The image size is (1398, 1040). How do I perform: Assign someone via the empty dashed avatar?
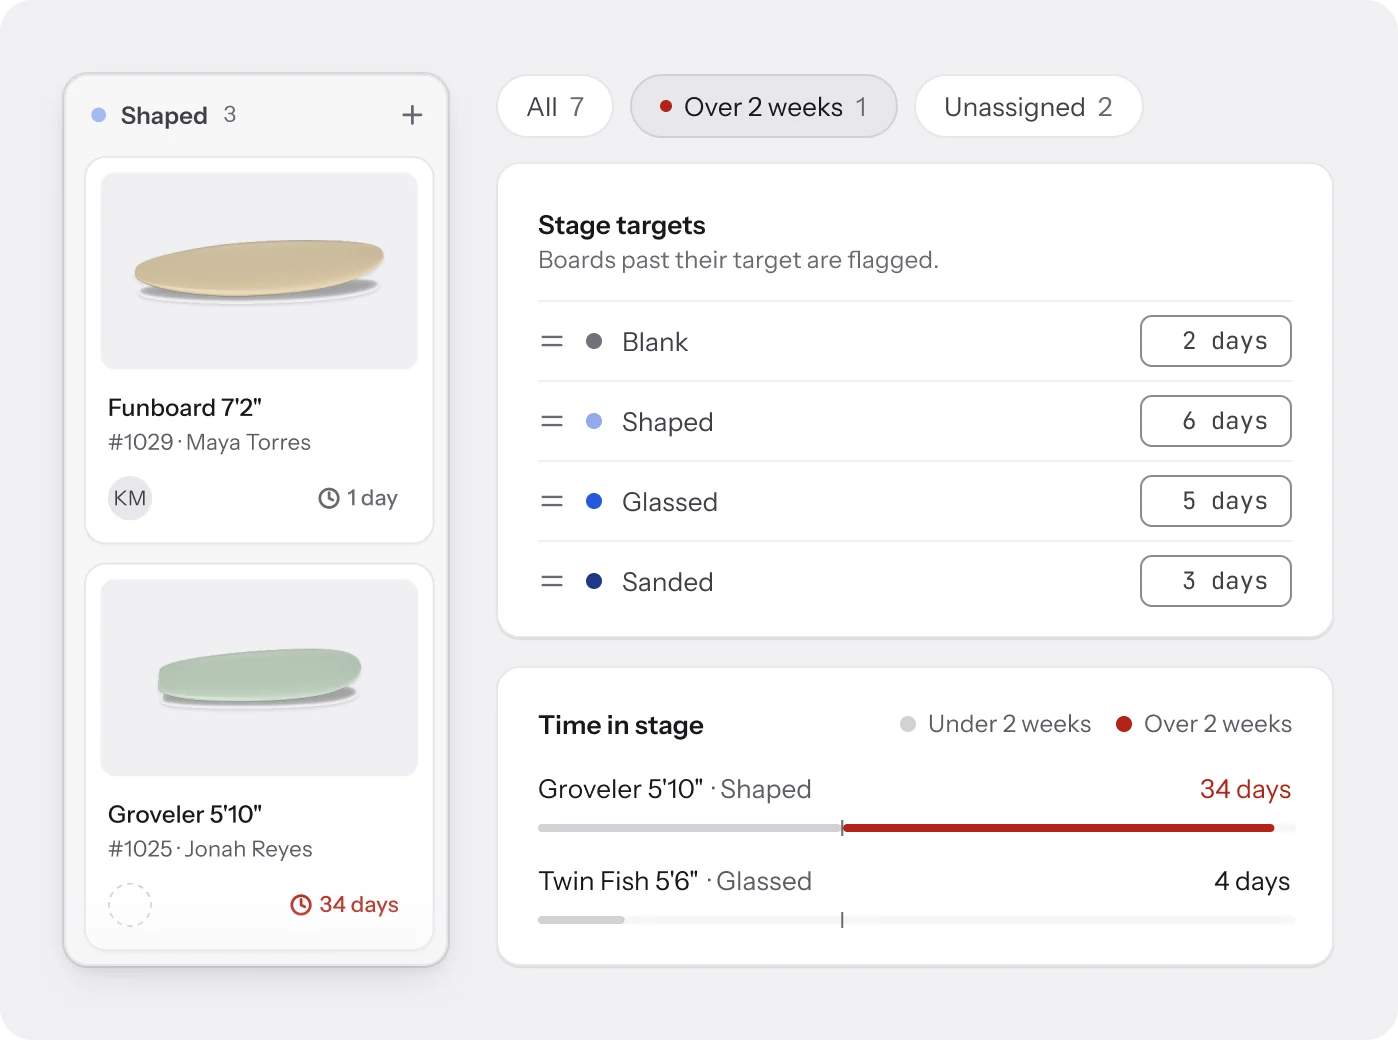130,905
